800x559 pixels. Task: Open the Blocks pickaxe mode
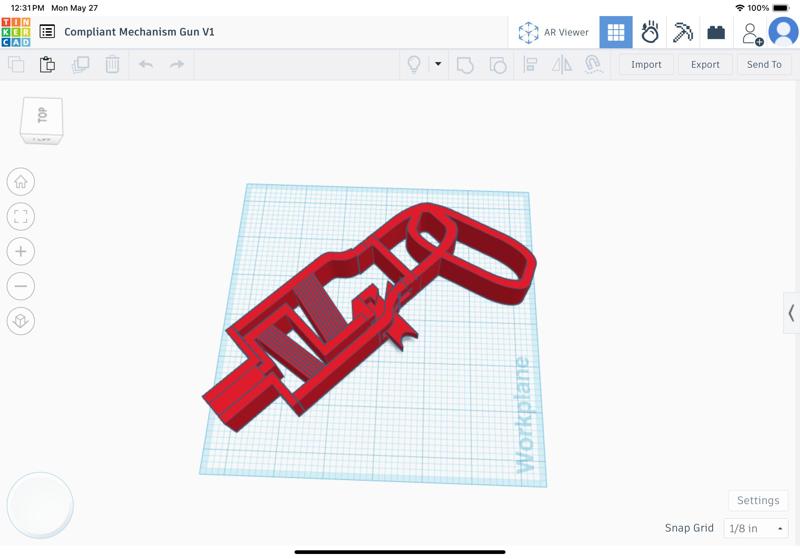[683, 32]
